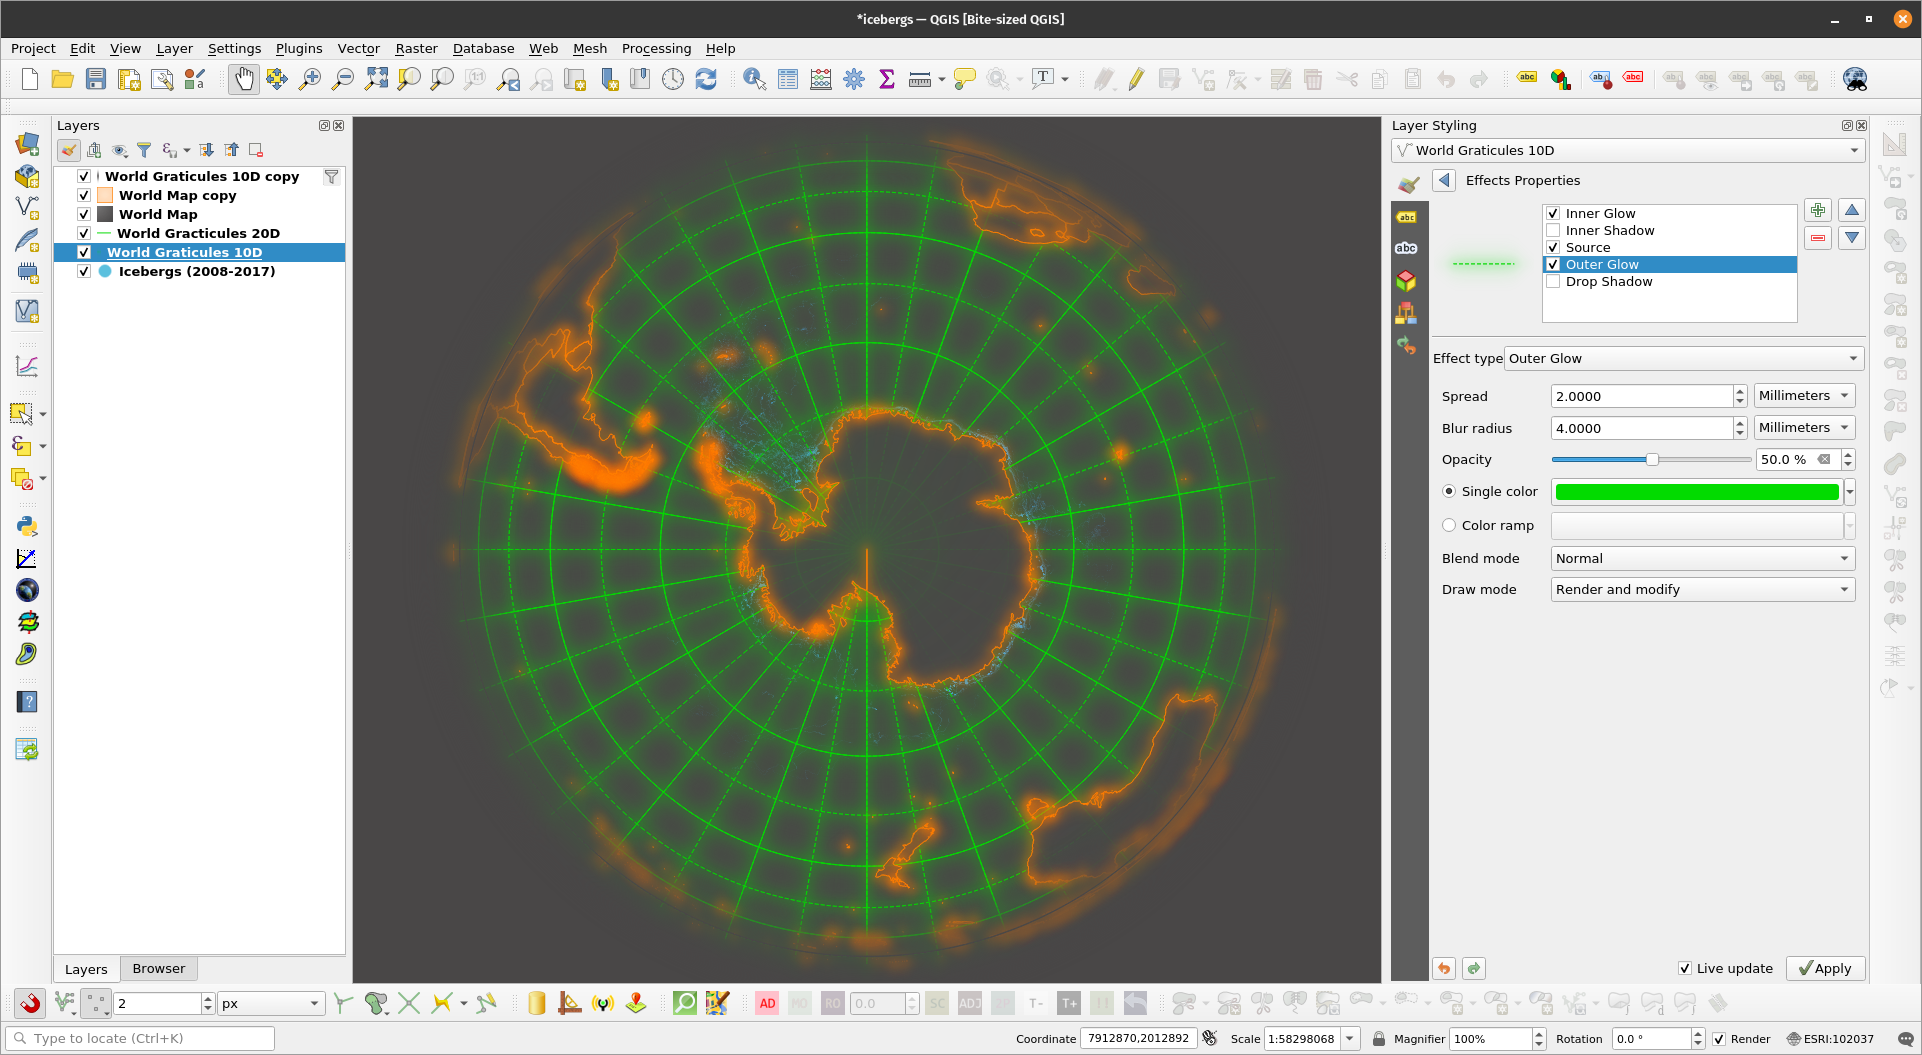Viewport: 1922px width, 1055px height.
Task: Open the Draw mode dropdown
Action: (x=1702, y=589)
